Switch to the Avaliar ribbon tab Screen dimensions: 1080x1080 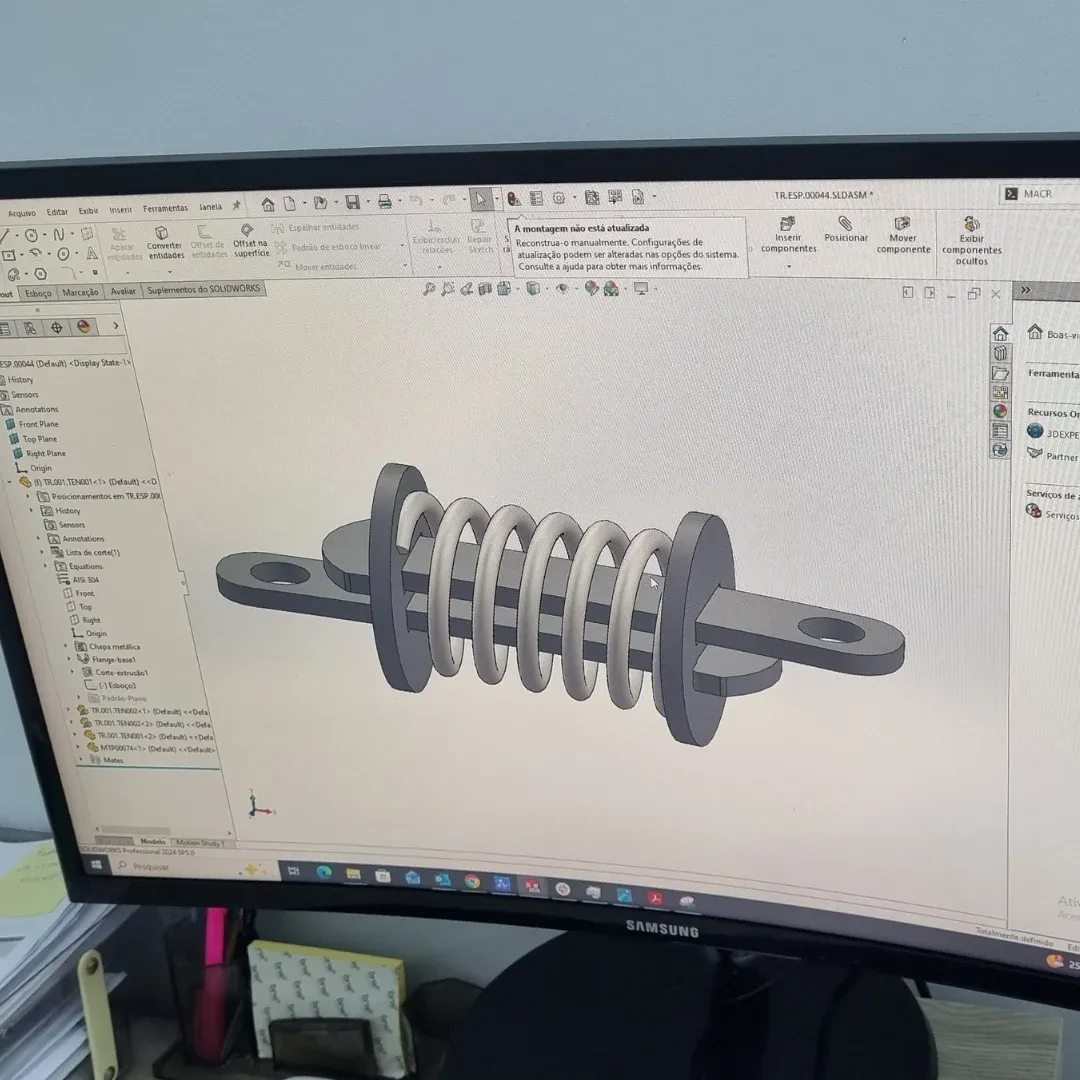click(x=122, y=291)
